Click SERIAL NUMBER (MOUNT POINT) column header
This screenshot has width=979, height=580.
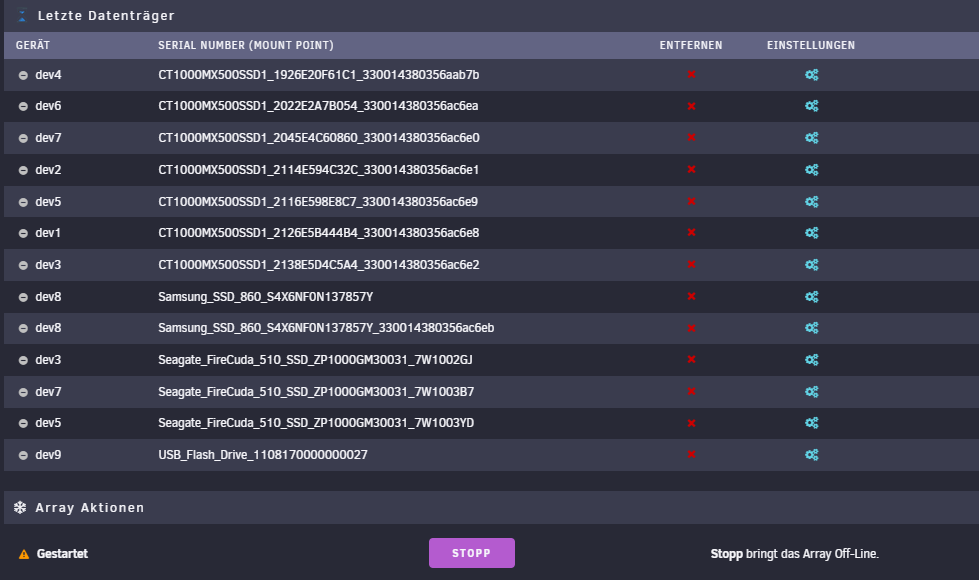[x=246, y=45]
